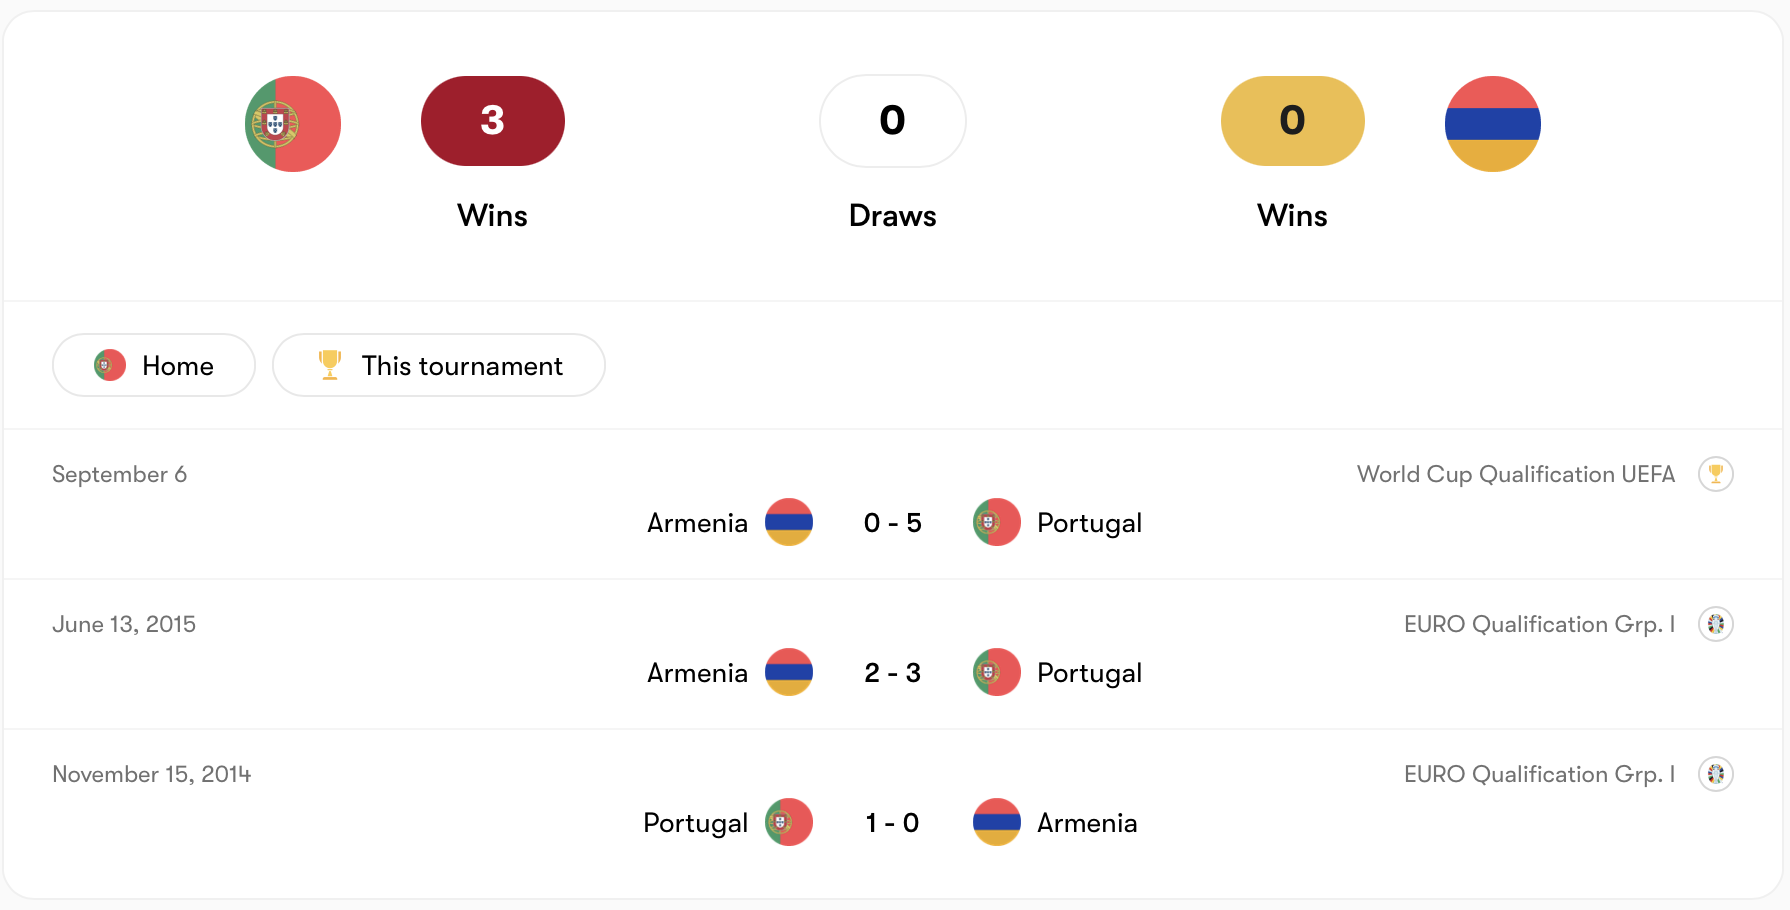Toggle the This tournament filter
This screenshot has width=1790, height=910.
point(439,366)
